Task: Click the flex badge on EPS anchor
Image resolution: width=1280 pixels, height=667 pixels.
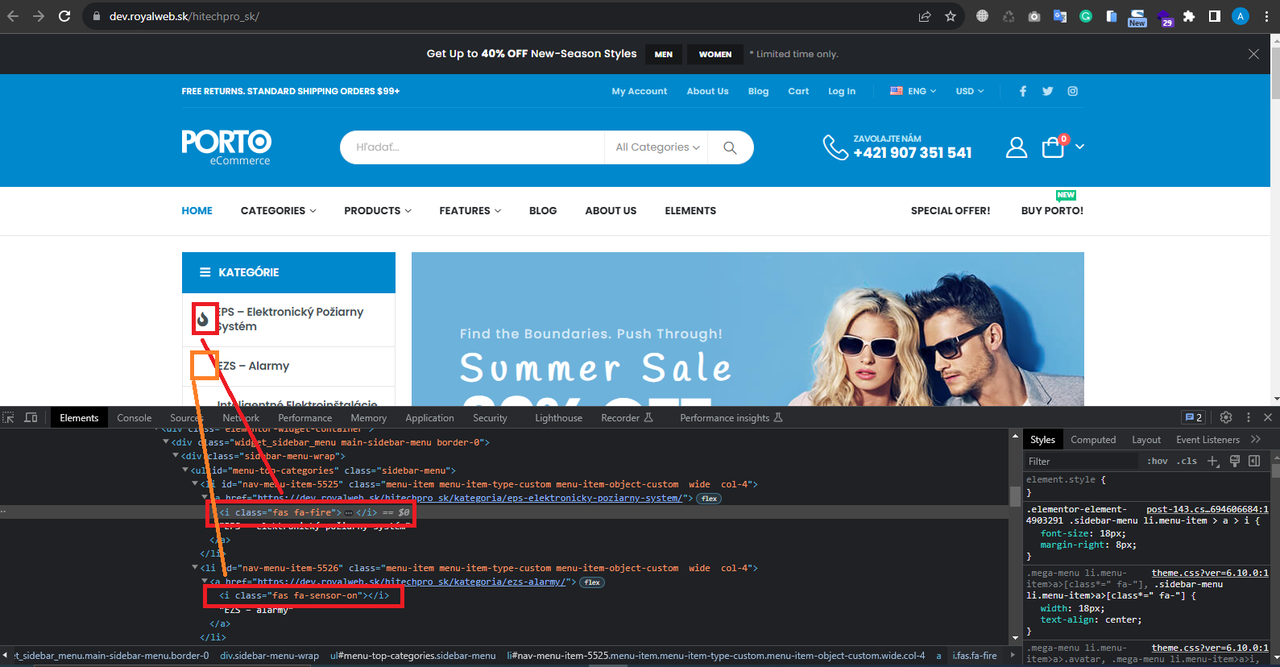Action: coord(709,498)
